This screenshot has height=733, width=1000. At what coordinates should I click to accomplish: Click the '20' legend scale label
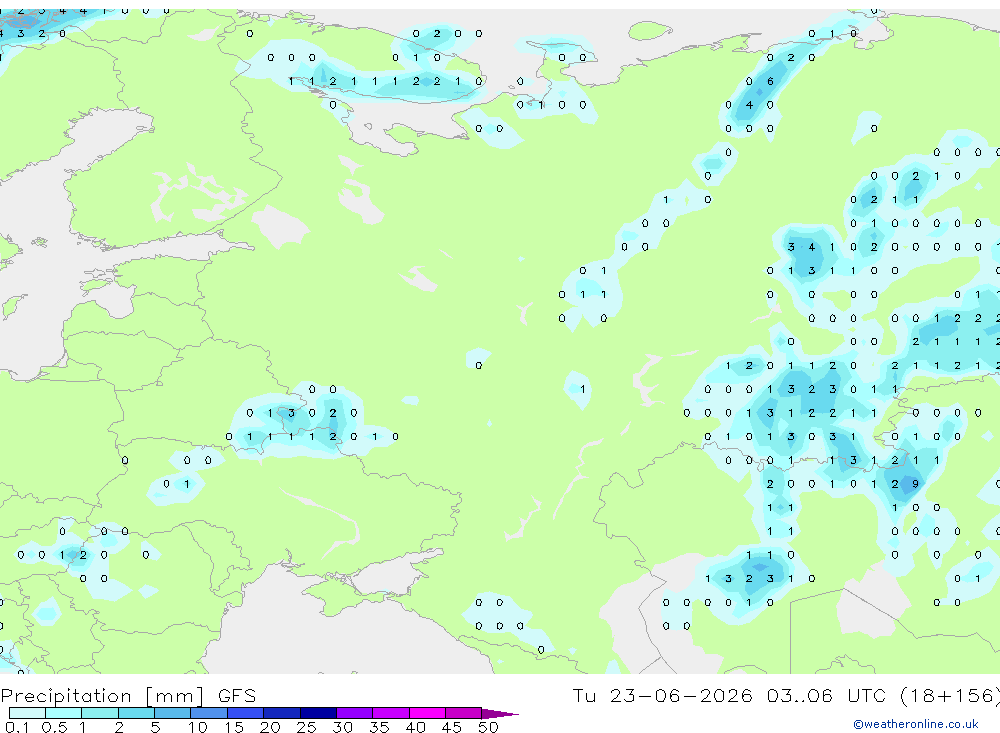[x=270, y=727]
